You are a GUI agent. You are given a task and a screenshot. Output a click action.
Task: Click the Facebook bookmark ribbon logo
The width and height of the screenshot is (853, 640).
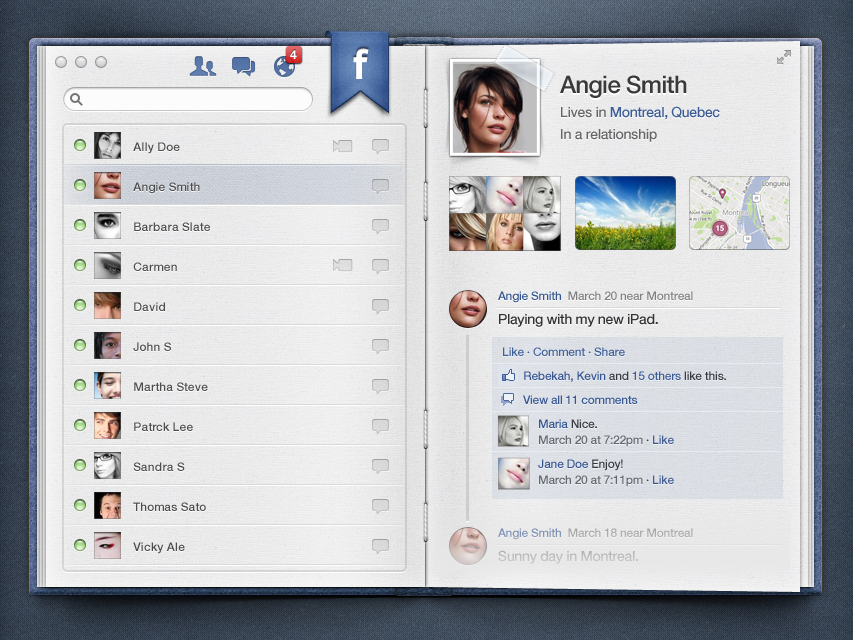[360, 71]
